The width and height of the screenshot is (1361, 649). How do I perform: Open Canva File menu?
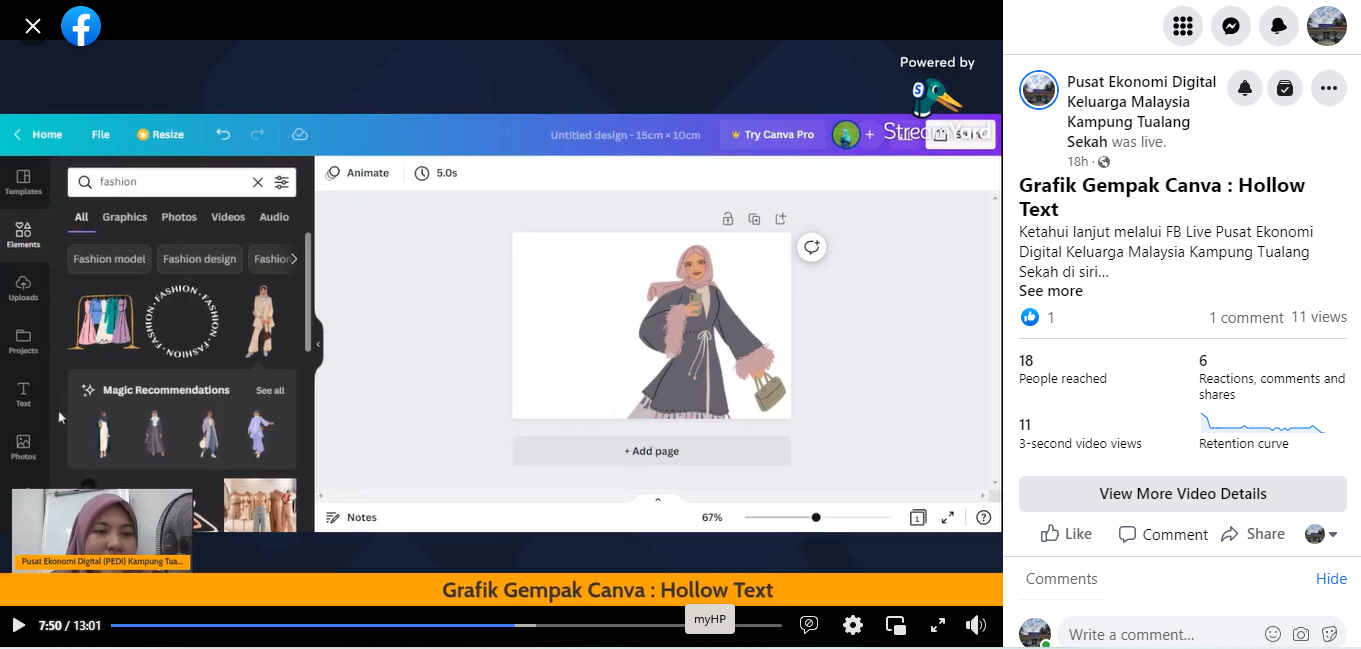click(x=101, y=134)
